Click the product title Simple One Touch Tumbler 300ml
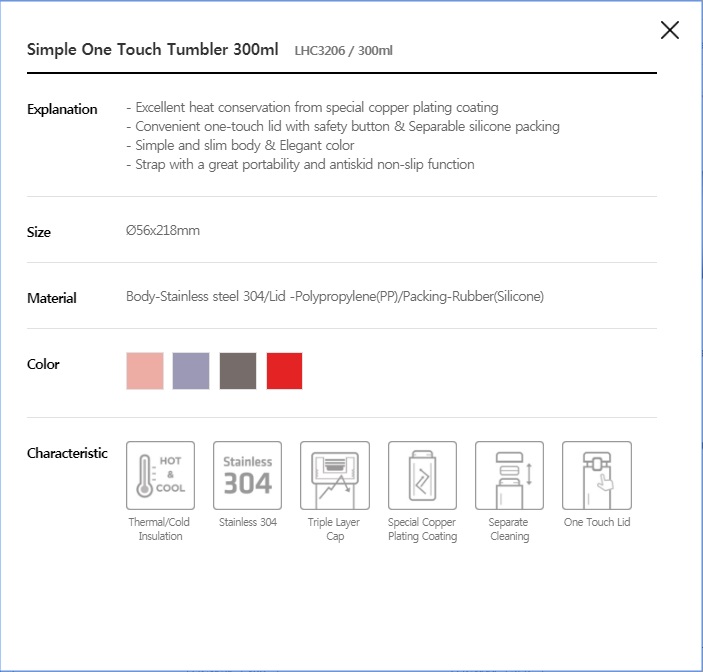Viewport: 703px width, 672px height. point(152,49)
